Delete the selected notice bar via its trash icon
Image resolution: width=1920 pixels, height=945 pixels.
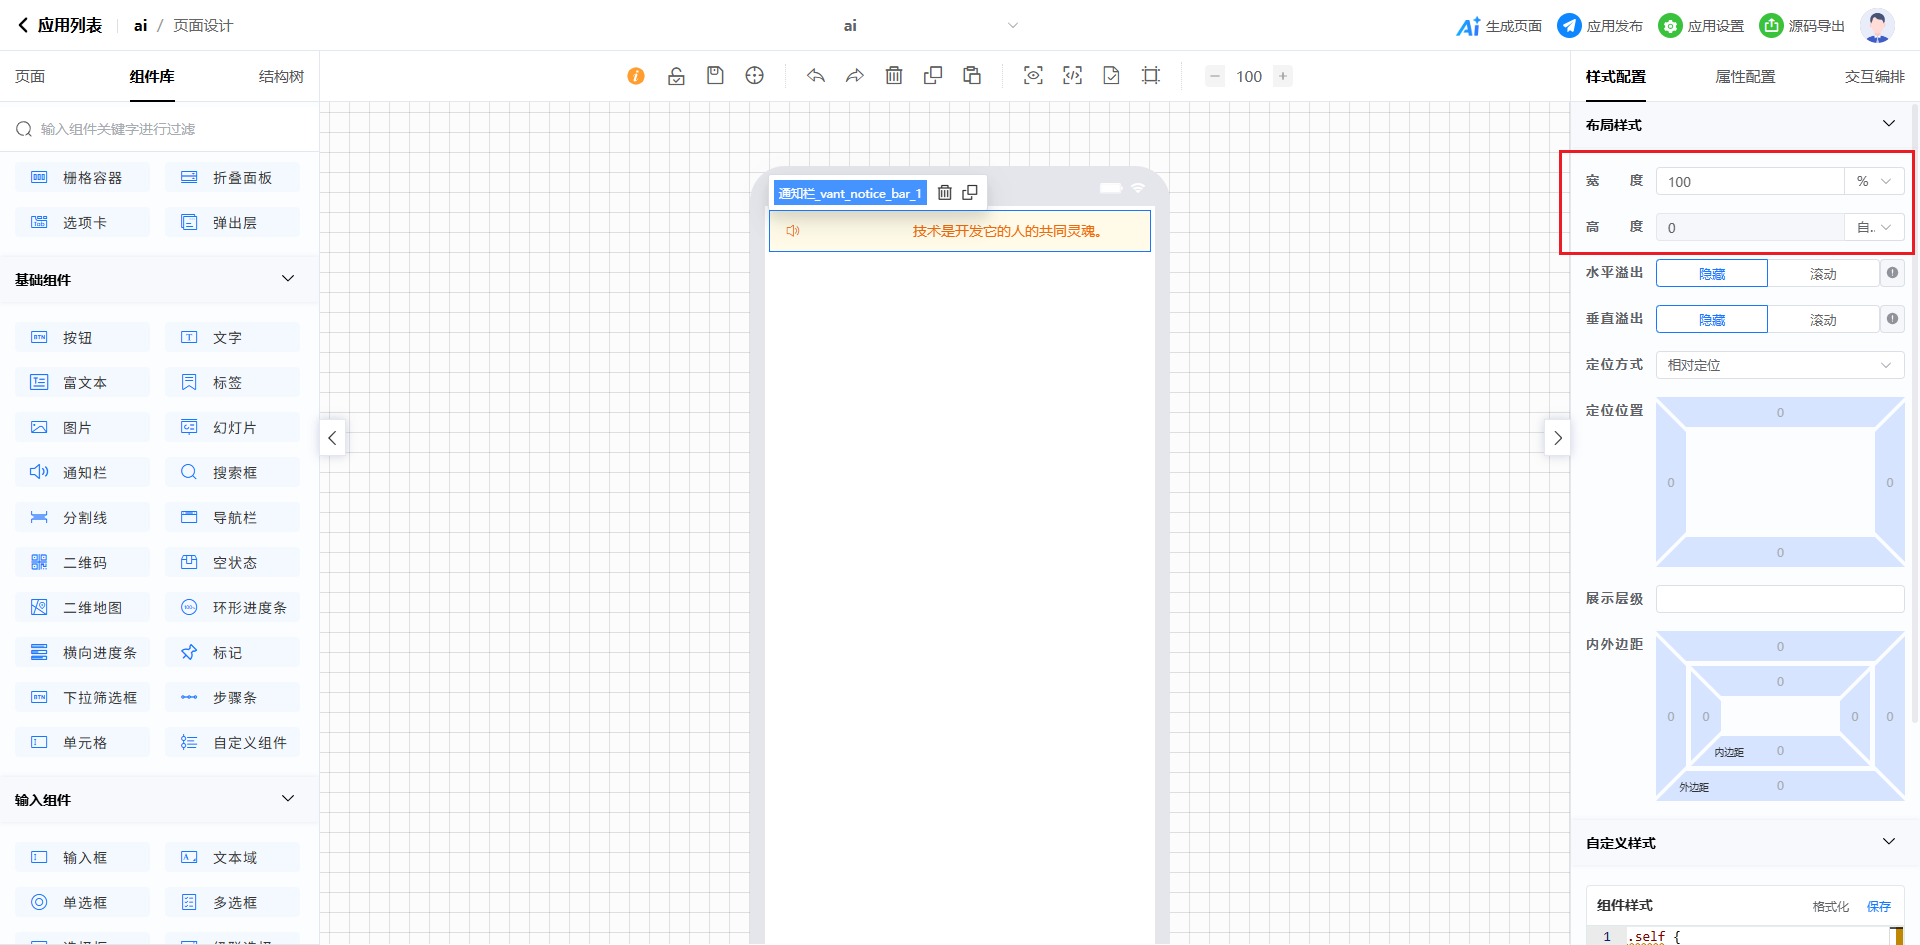pyautogui.click(x=944, y=193)
